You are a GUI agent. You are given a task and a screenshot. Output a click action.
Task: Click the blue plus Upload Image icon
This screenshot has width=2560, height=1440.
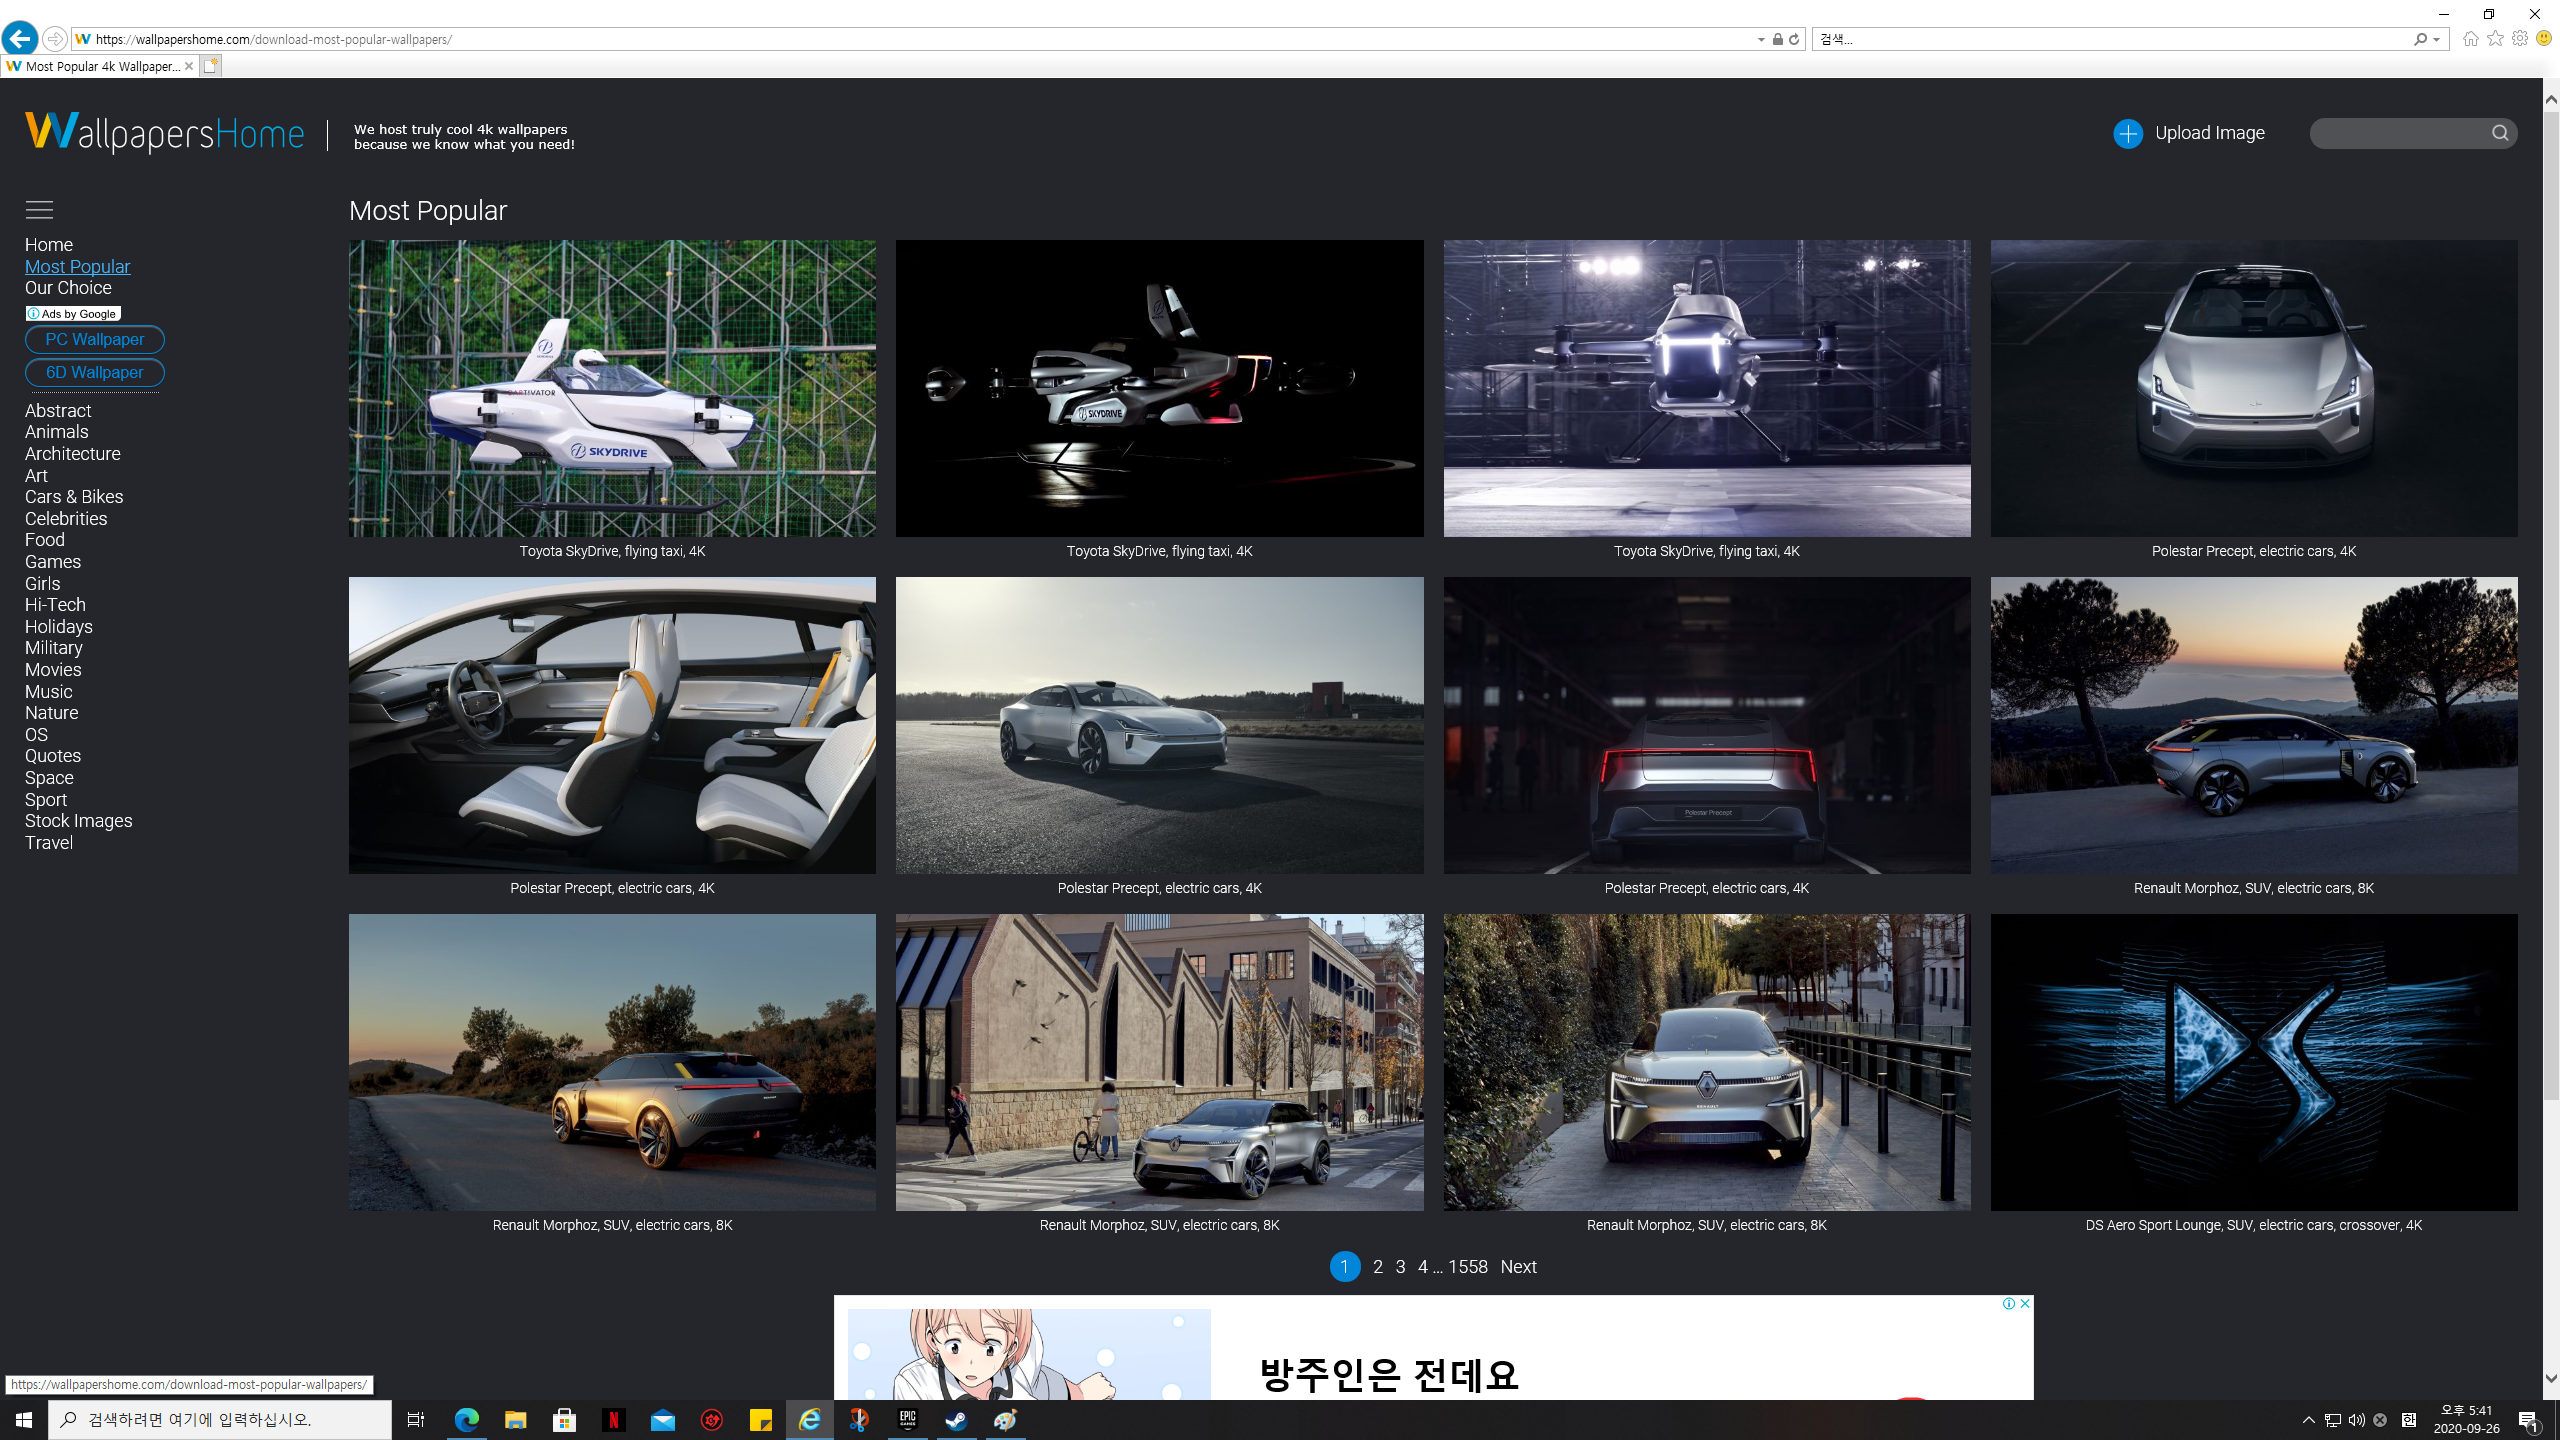[2127, 133]
